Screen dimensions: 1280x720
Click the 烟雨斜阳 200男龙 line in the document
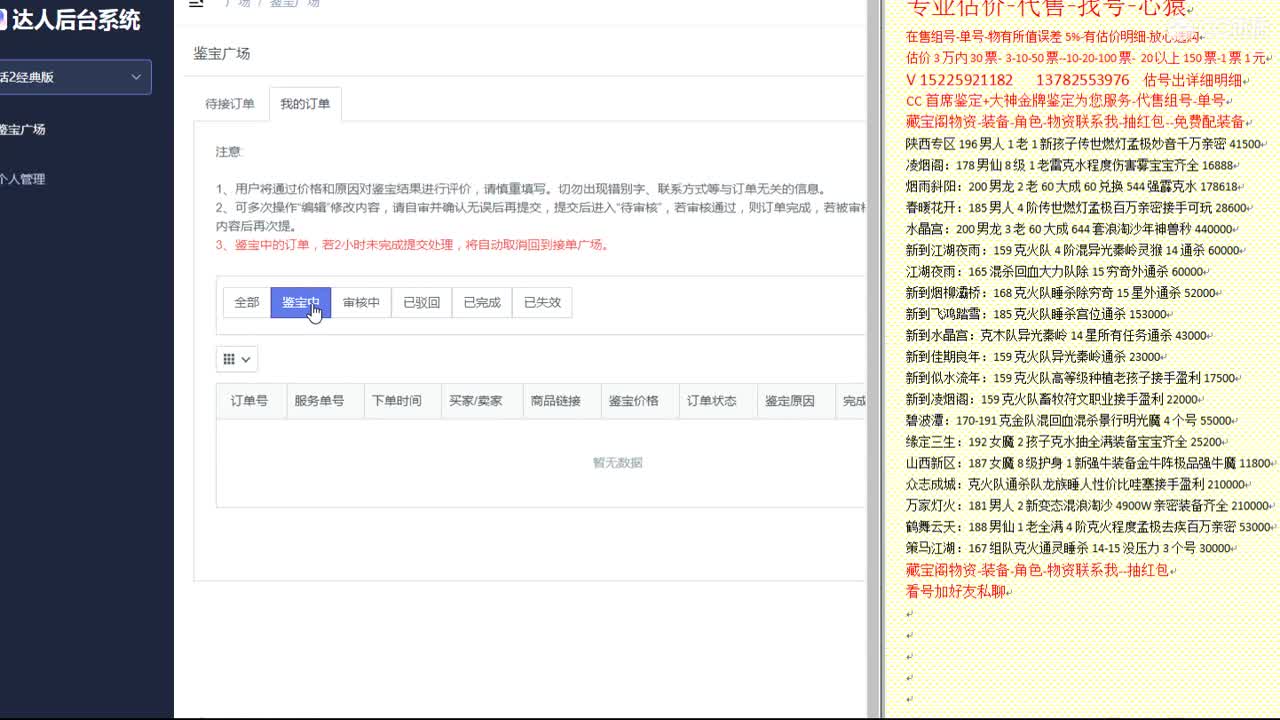tap(1073, 186)
